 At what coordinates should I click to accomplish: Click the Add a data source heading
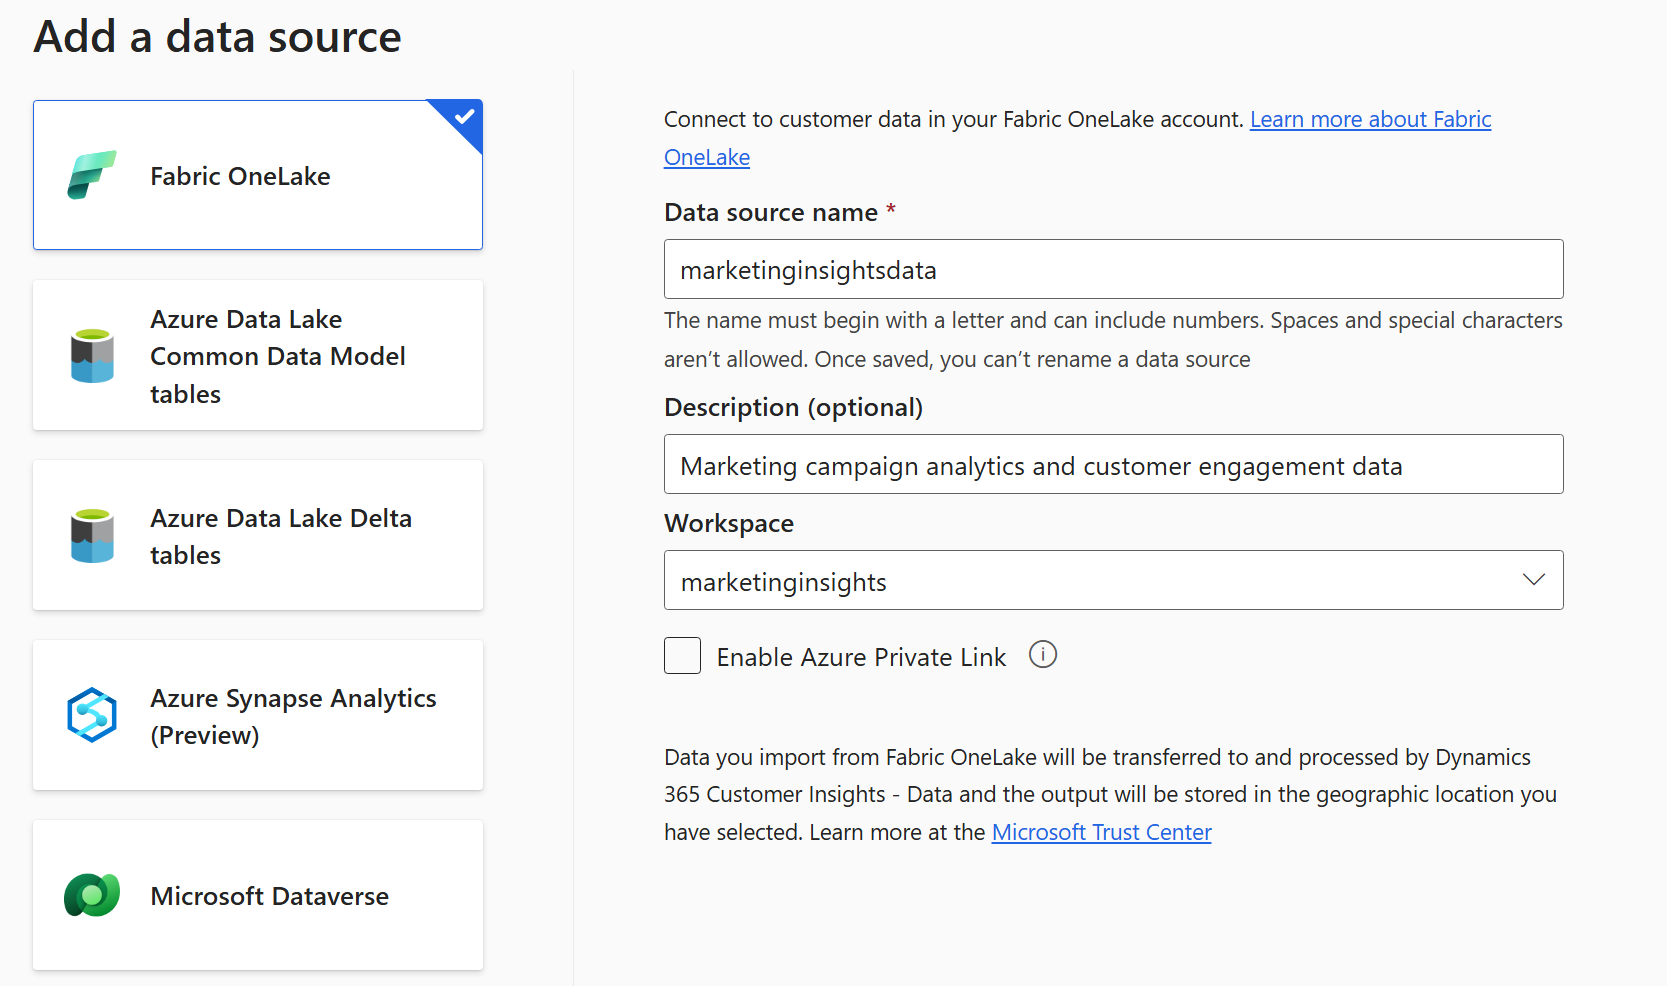(217, 37)
